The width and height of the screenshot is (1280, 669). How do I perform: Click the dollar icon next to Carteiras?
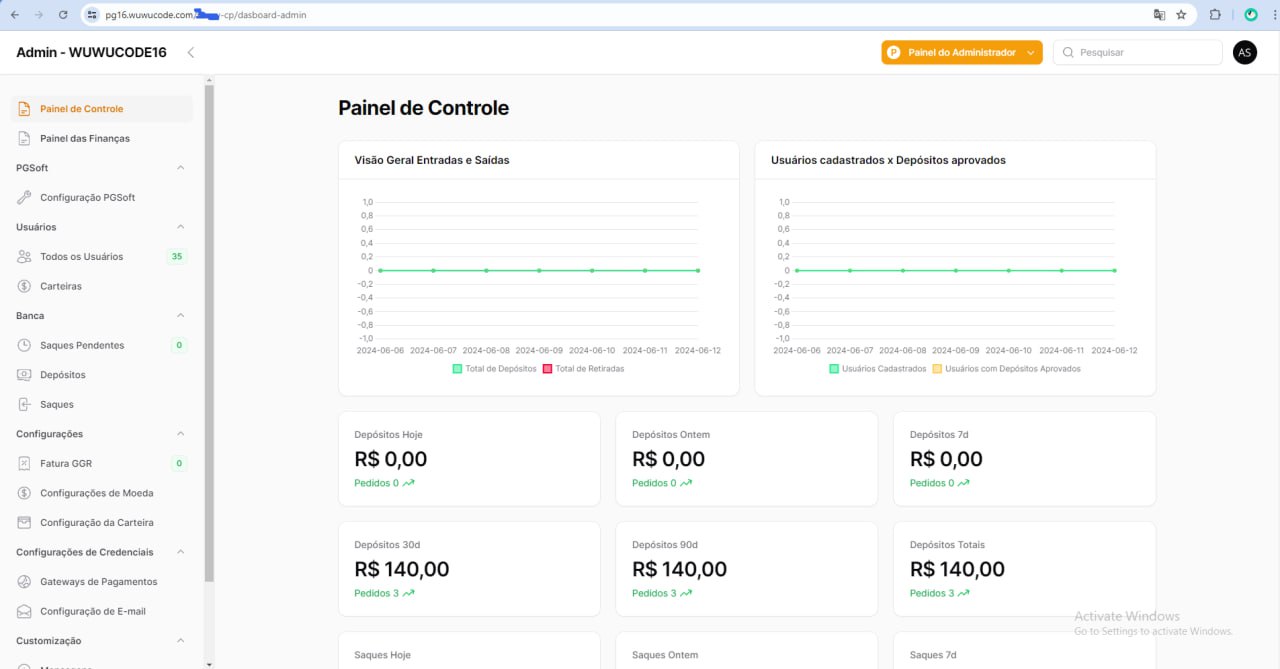(x=25, y=287)
